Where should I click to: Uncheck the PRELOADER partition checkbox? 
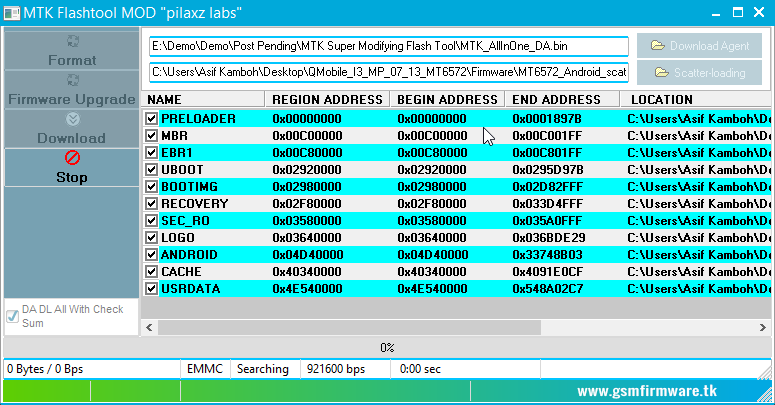151,119
